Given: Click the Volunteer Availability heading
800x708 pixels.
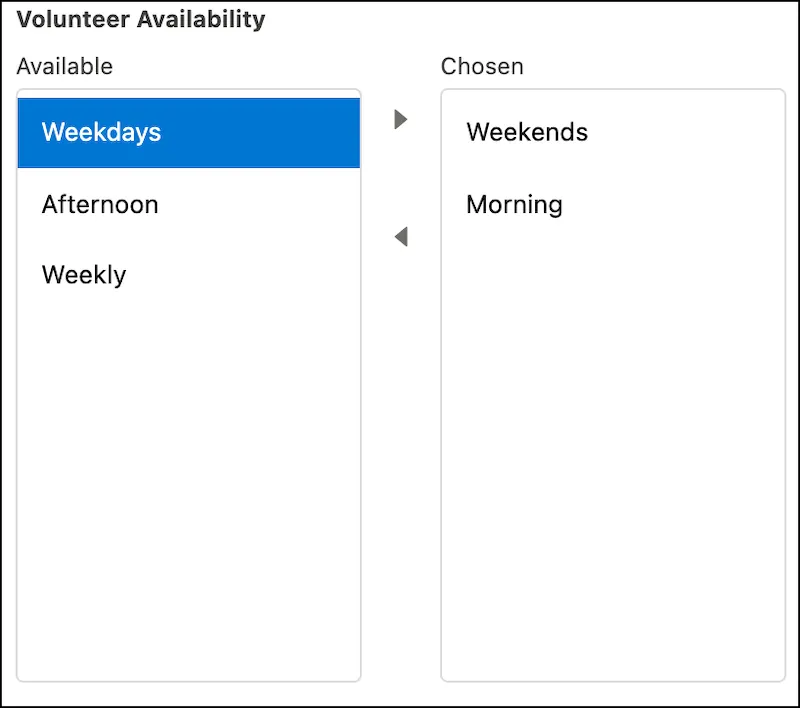Looking at the screenshot, I should click(141, 19).
